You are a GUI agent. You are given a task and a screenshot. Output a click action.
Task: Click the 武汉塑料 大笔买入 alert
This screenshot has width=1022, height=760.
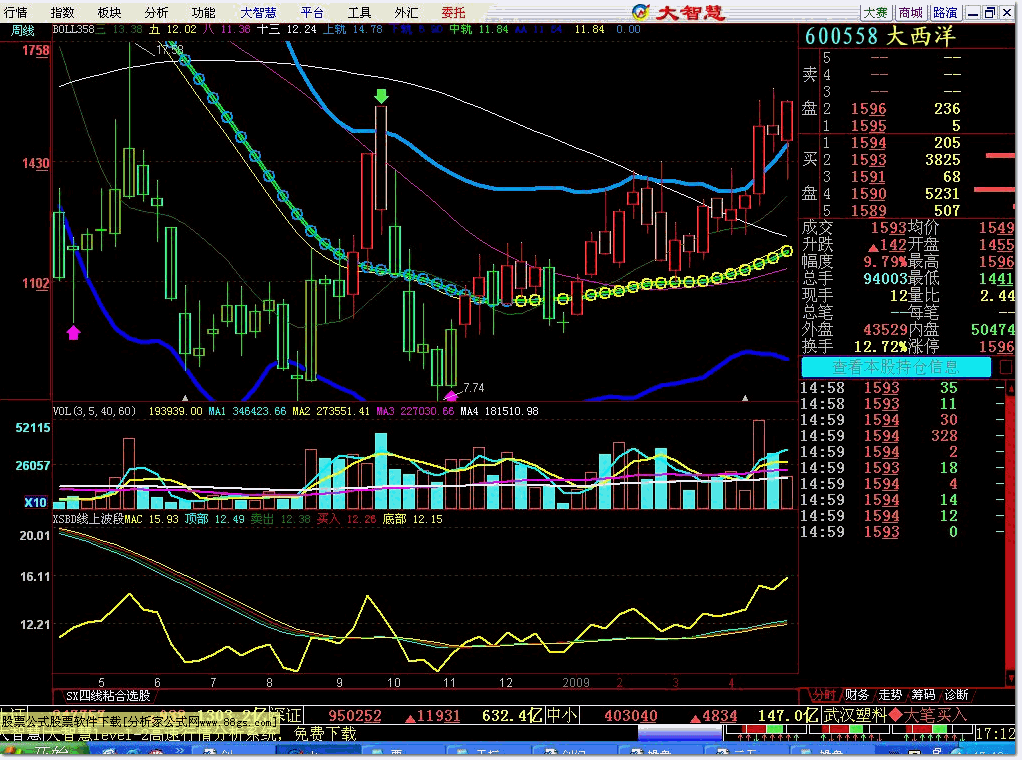coord(895,715)
